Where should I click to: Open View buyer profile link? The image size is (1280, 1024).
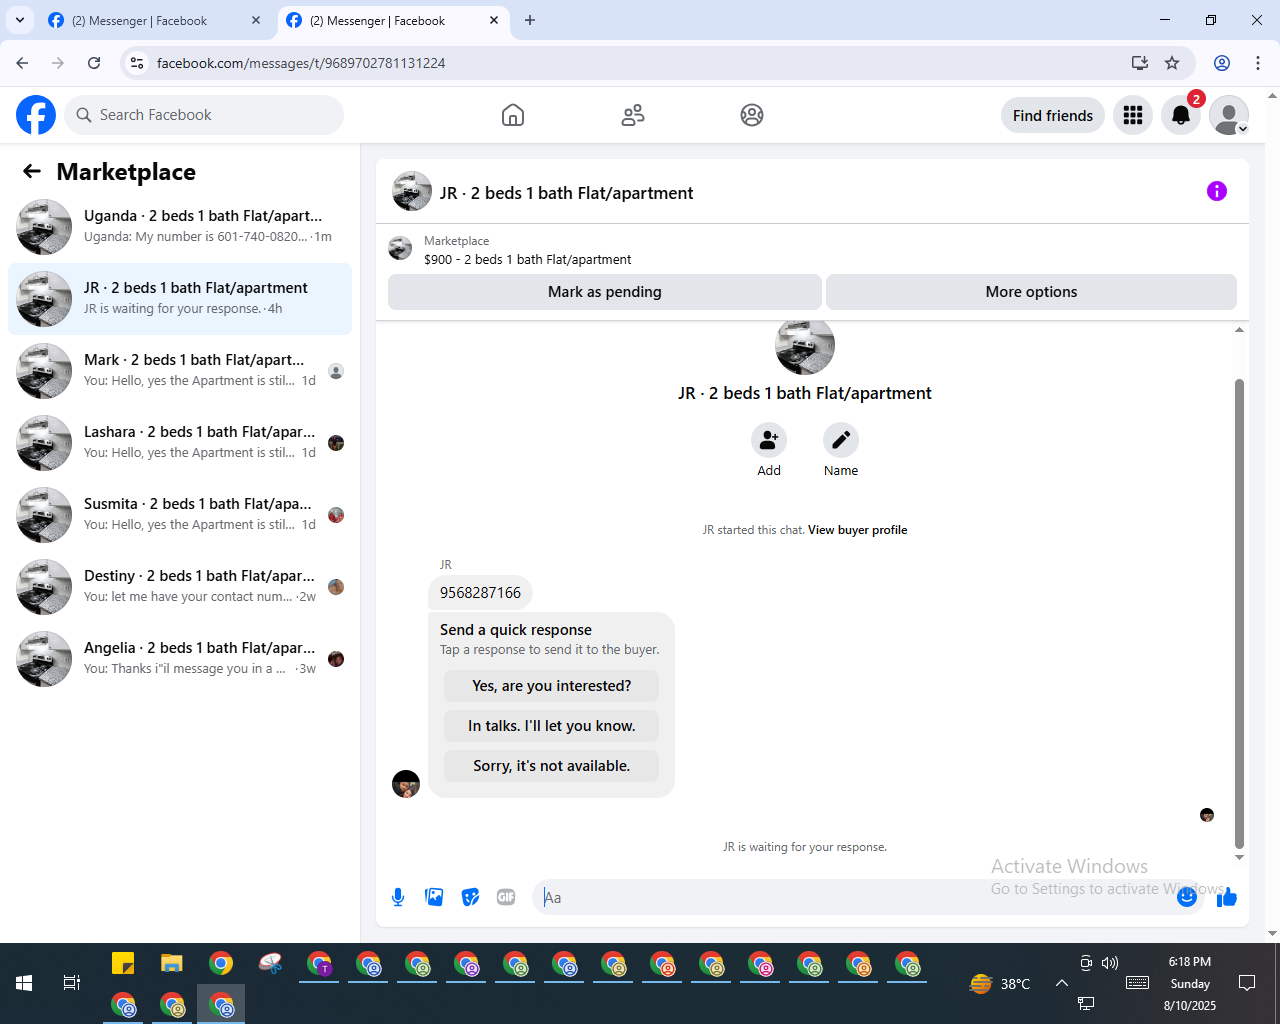tap(857, 530)
